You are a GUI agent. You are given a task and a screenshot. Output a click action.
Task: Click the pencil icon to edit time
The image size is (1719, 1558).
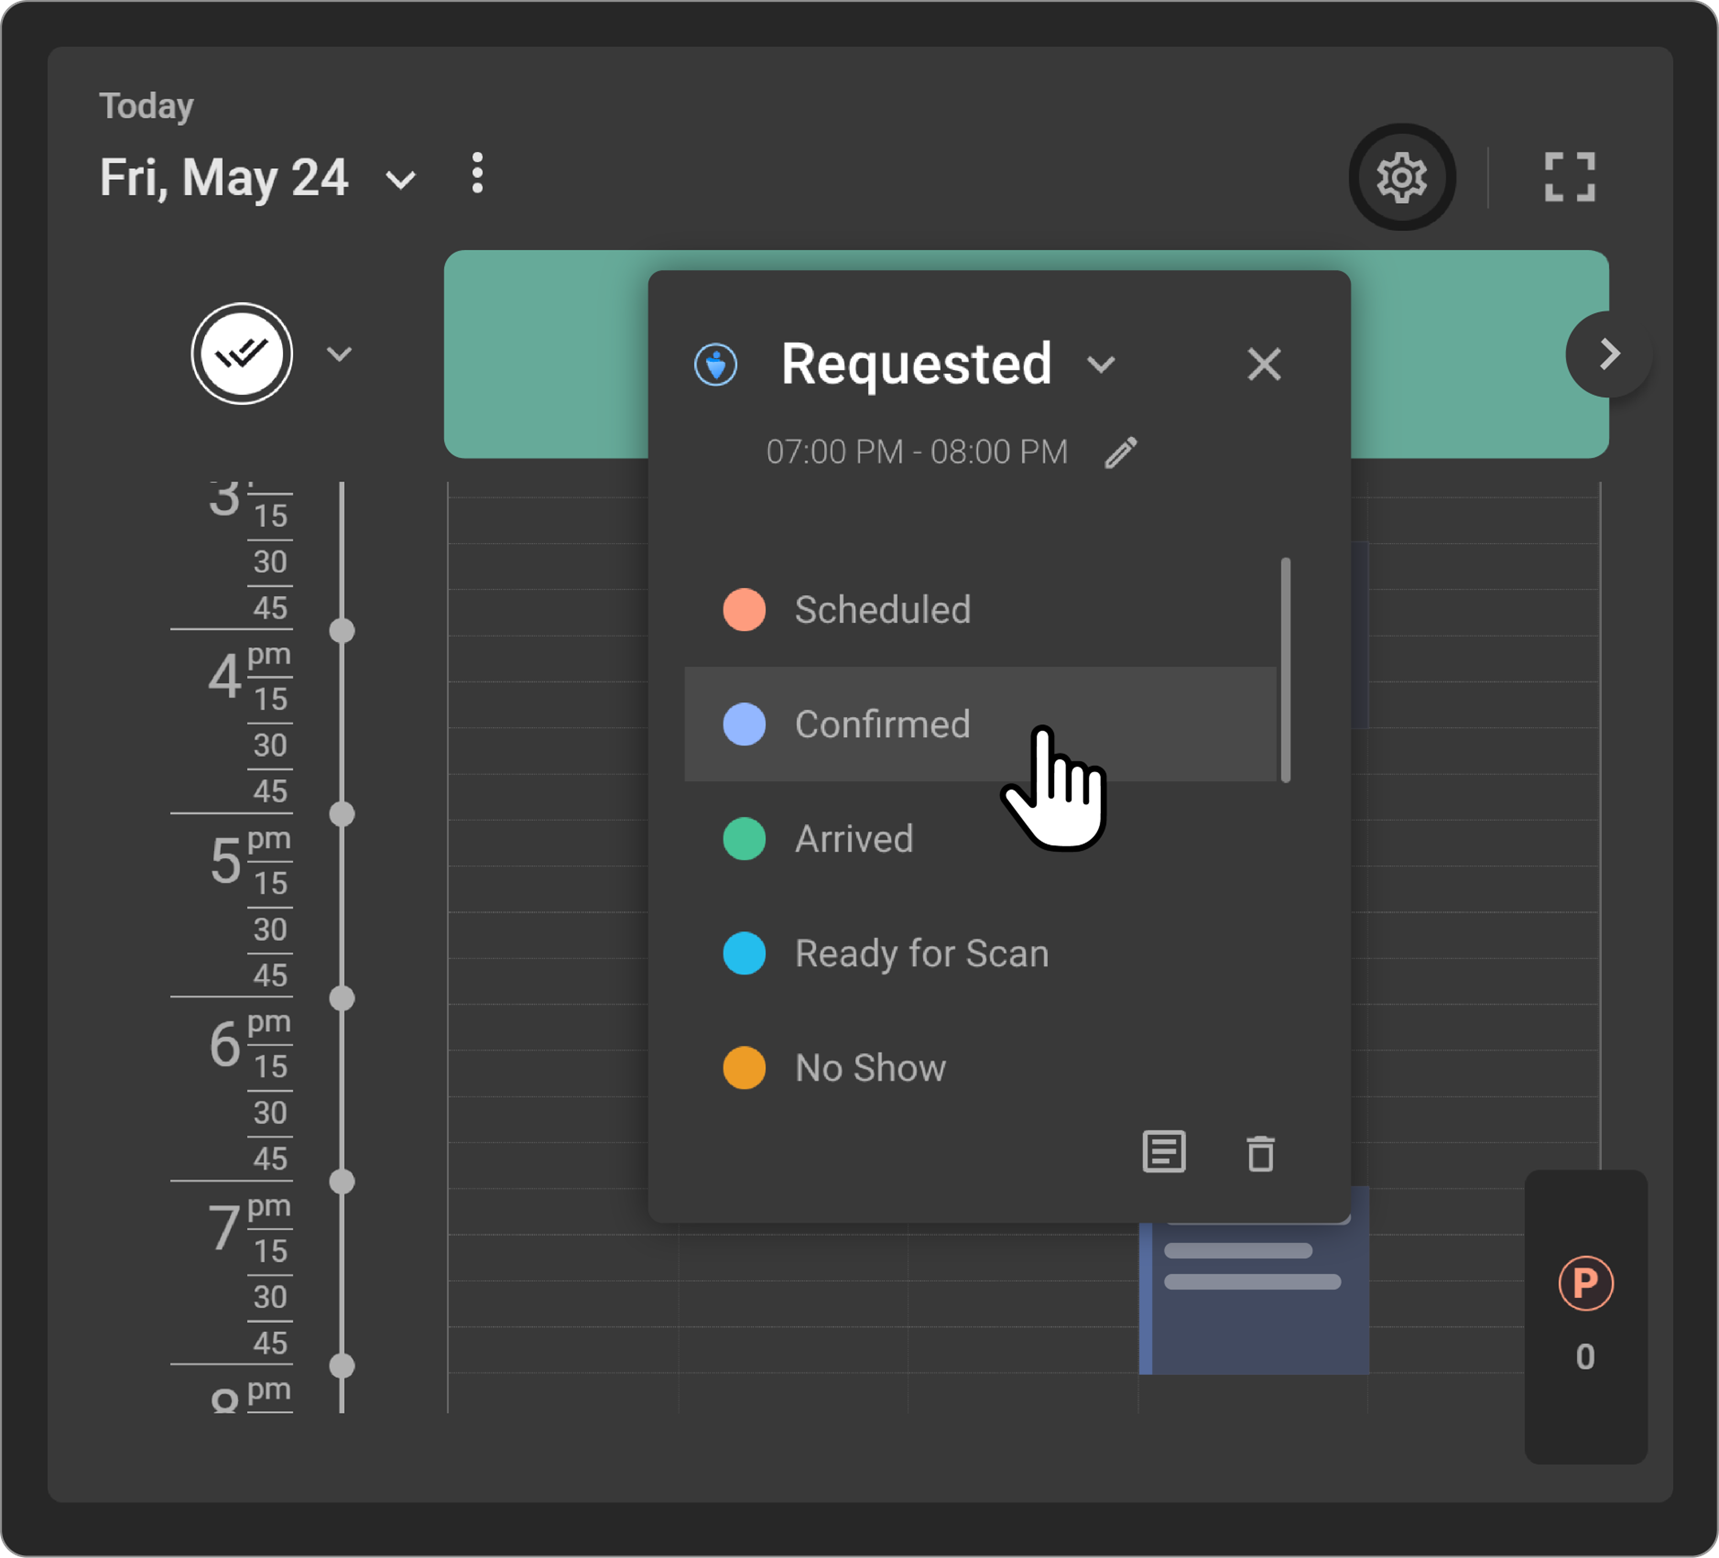1121,452
